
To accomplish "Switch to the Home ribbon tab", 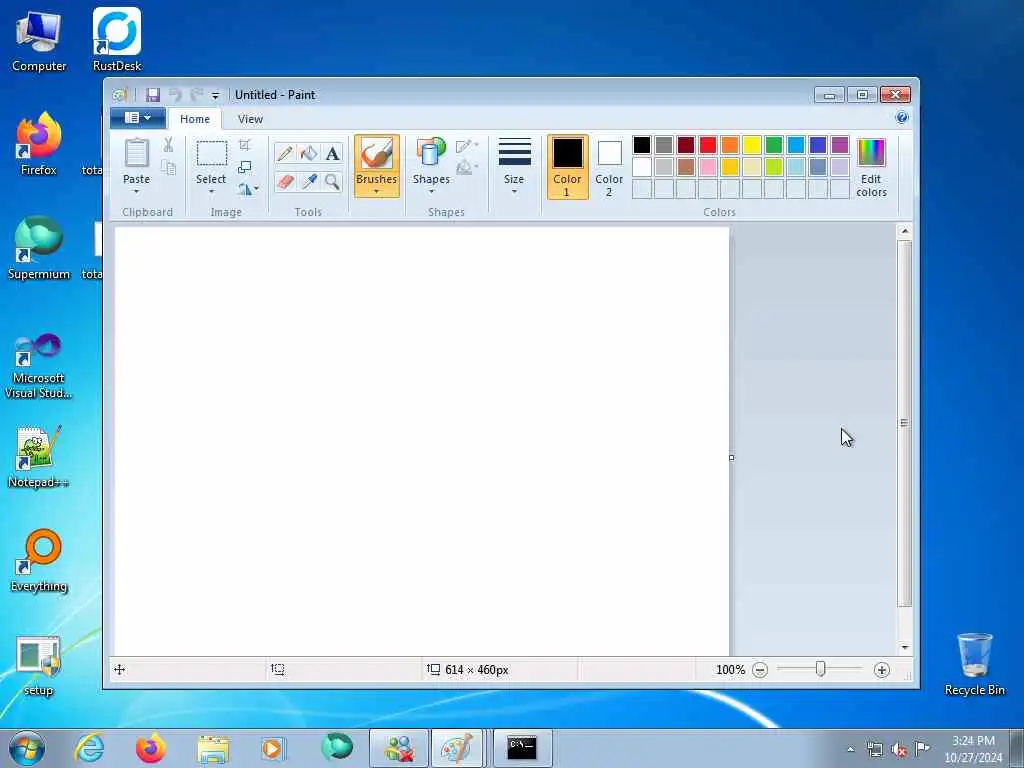I will (195, 120).
